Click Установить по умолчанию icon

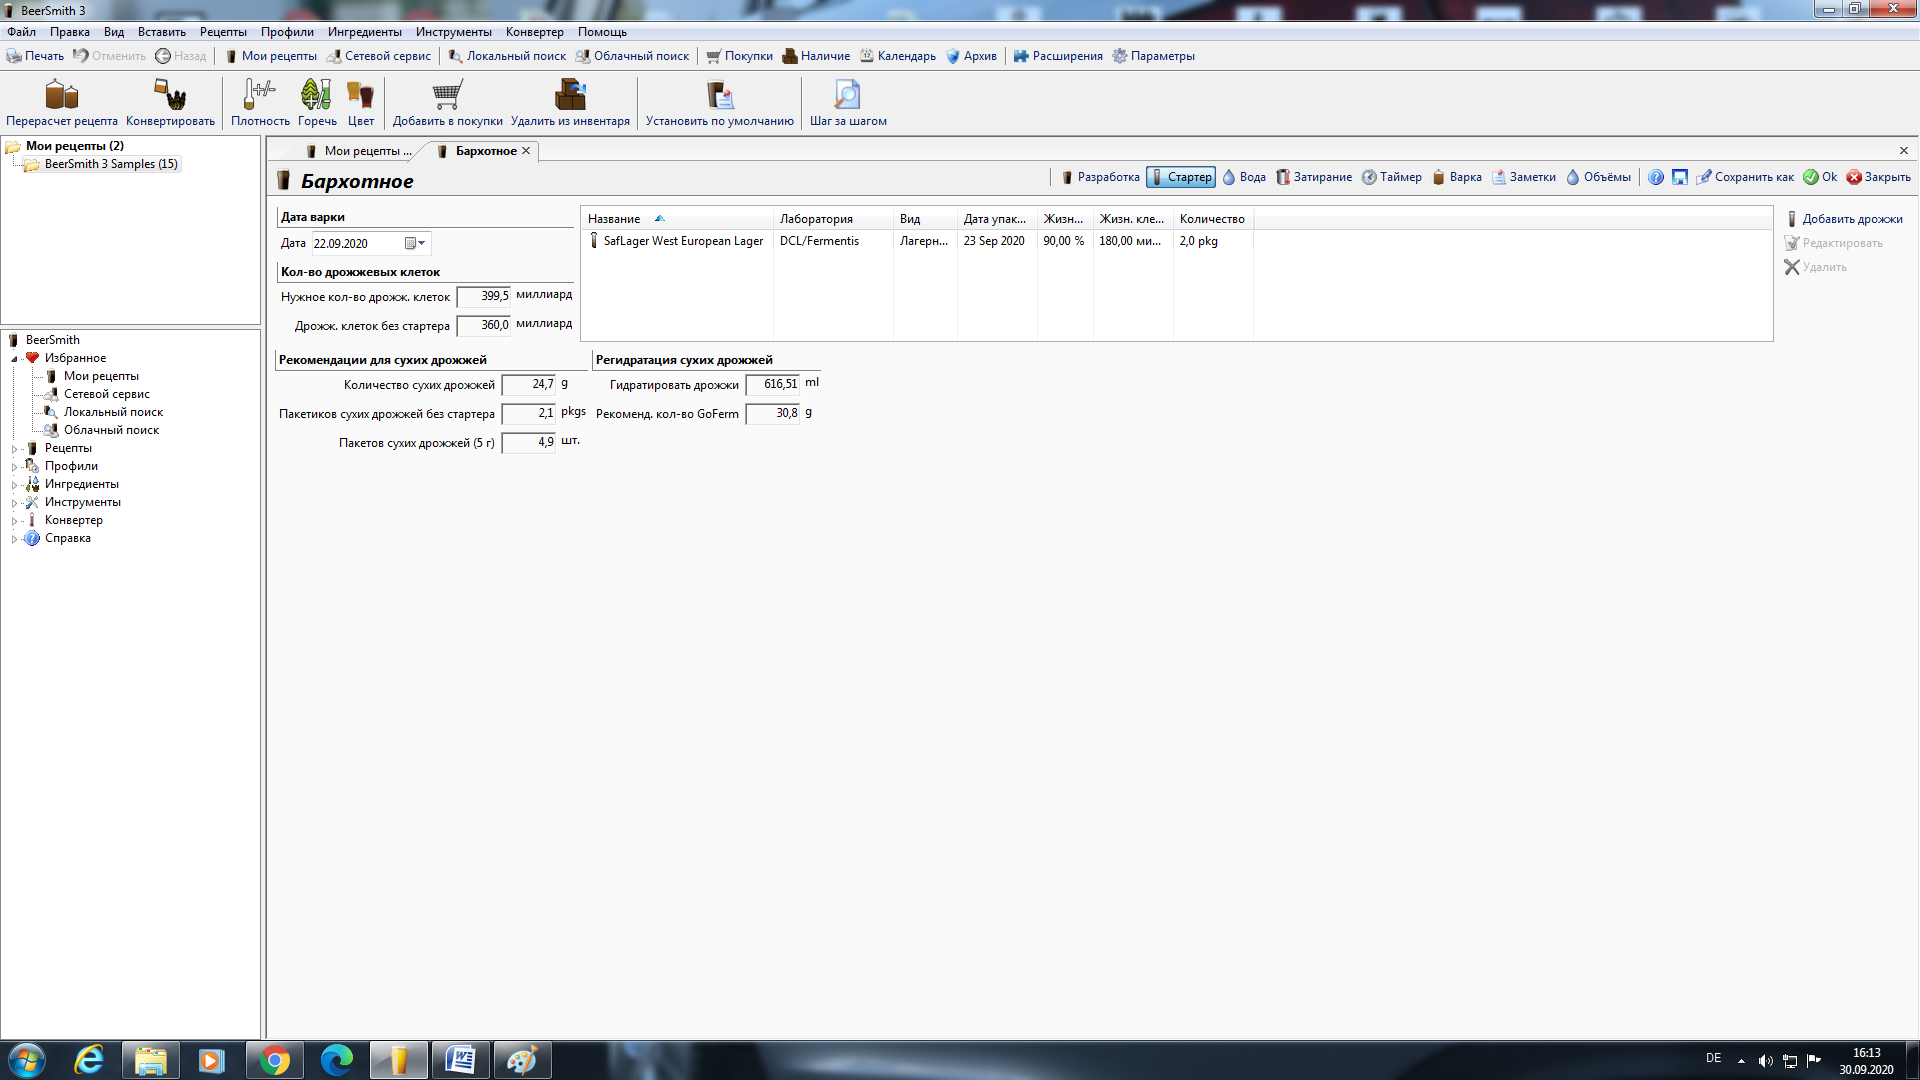coord(719,103)
